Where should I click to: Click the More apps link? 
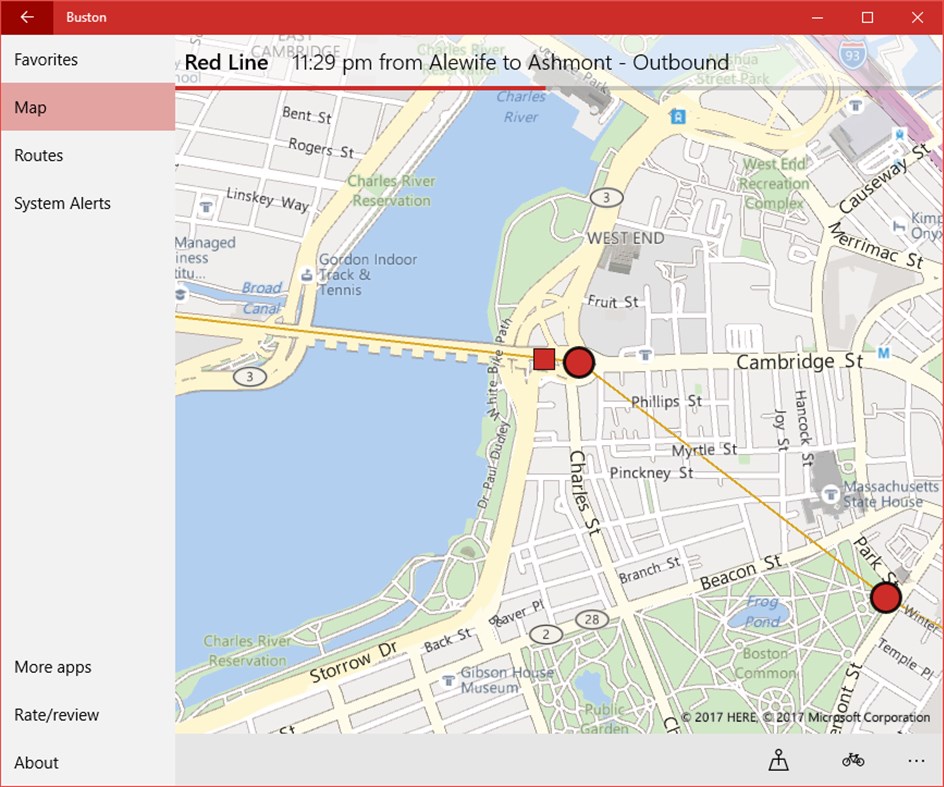[x=52, y=667]
